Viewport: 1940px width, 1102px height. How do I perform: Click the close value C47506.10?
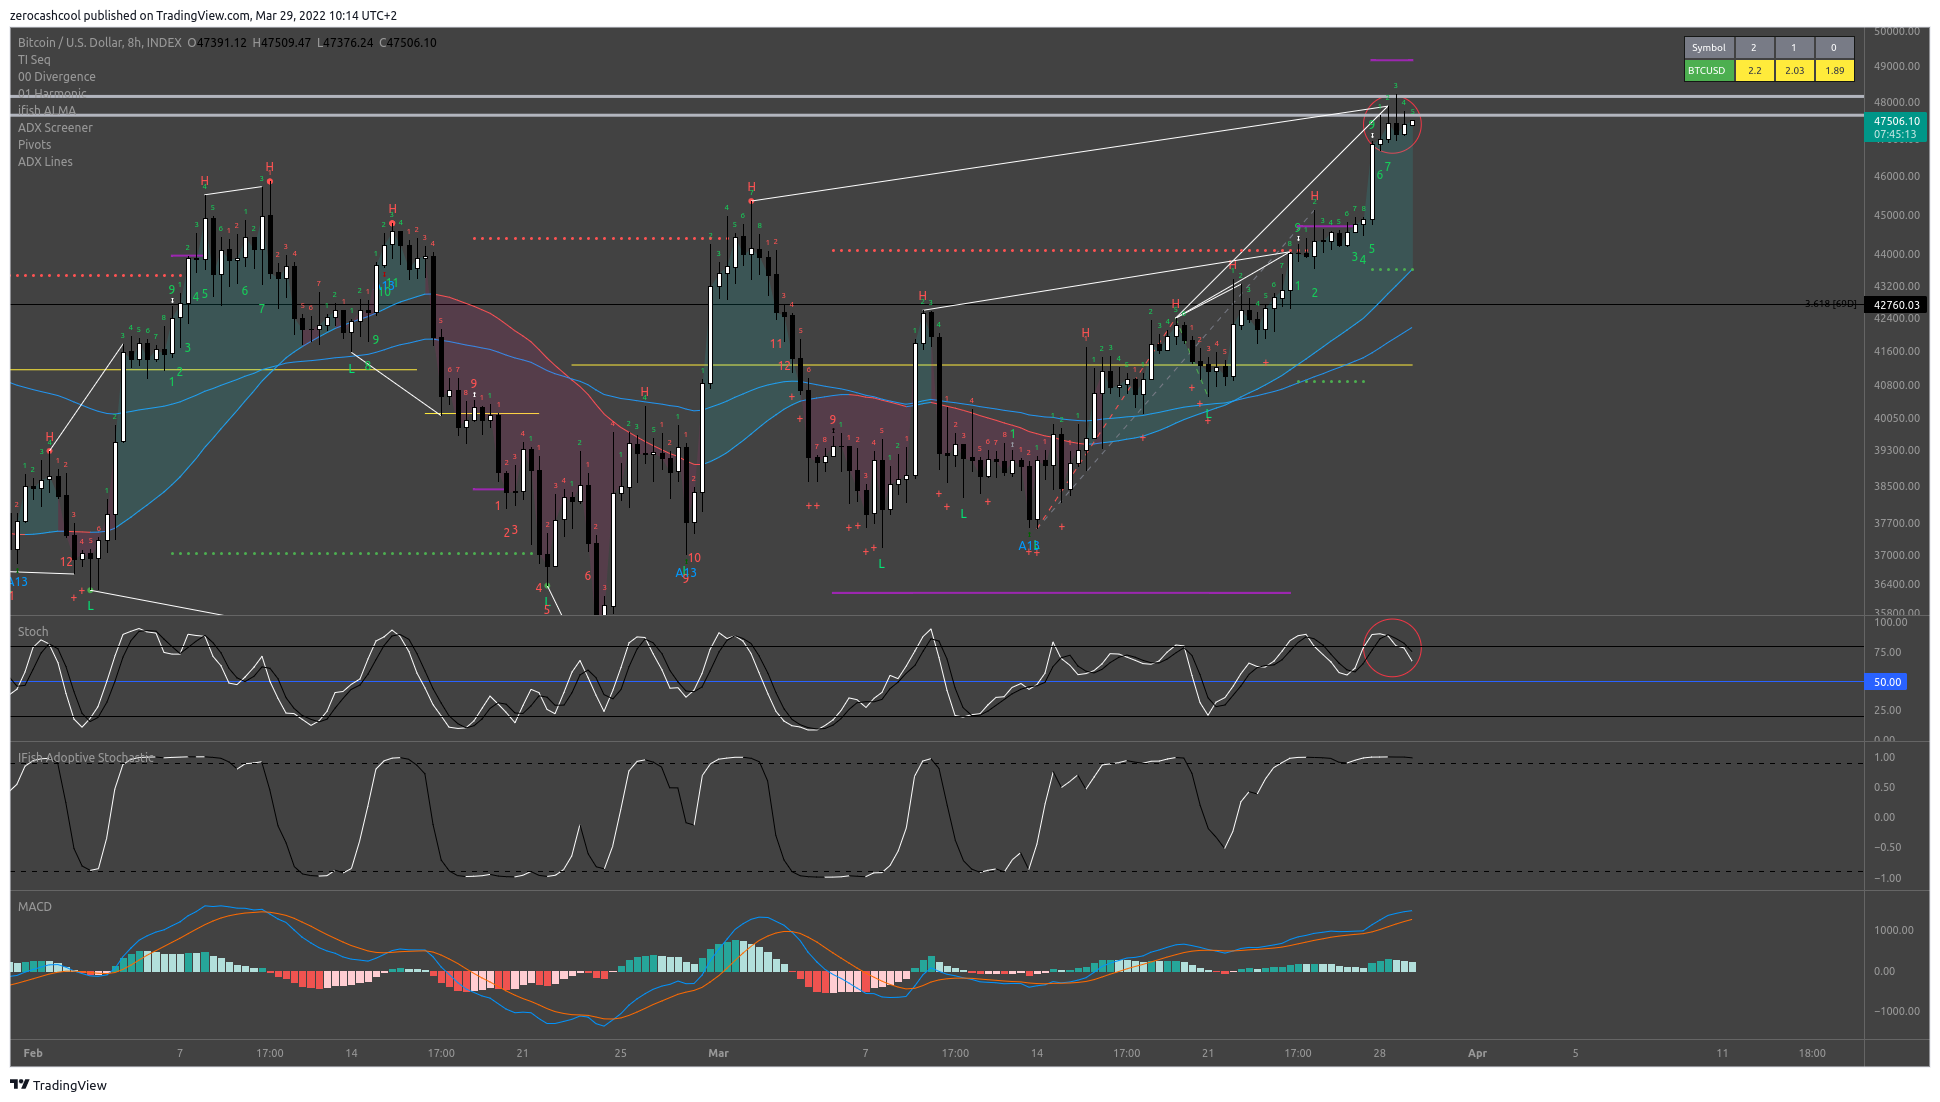pyautogui.click(x=408, y=43)
